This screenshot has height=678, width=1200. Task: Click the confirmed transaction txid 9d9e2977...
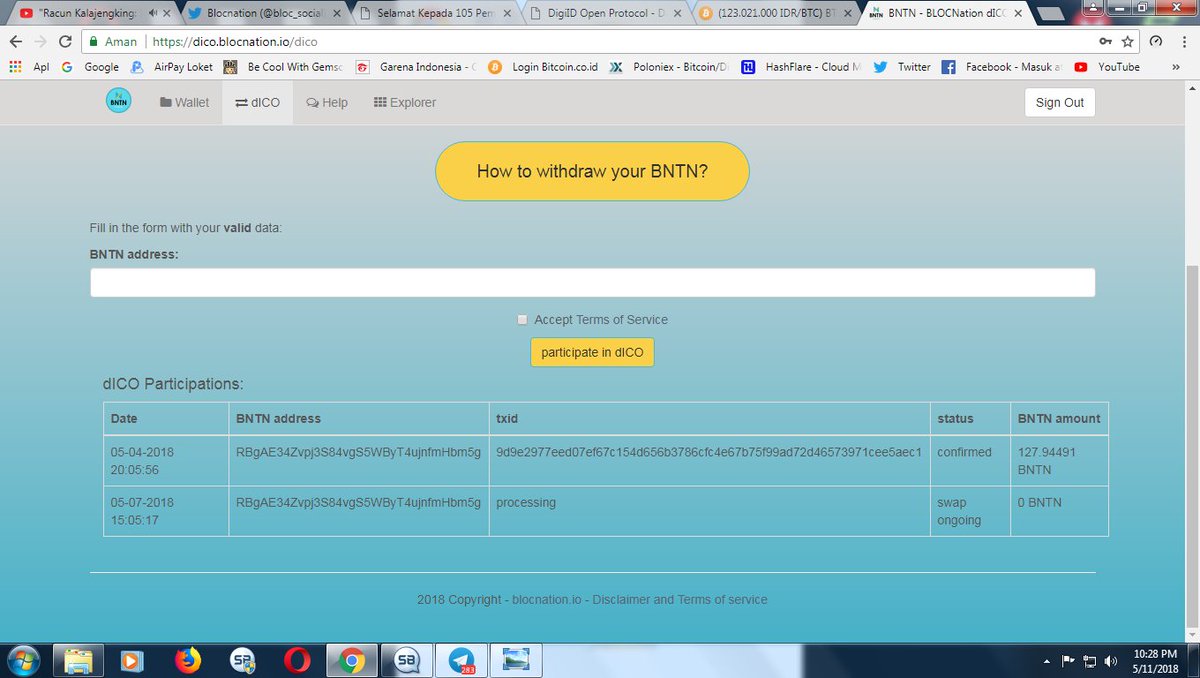(708, 452)
